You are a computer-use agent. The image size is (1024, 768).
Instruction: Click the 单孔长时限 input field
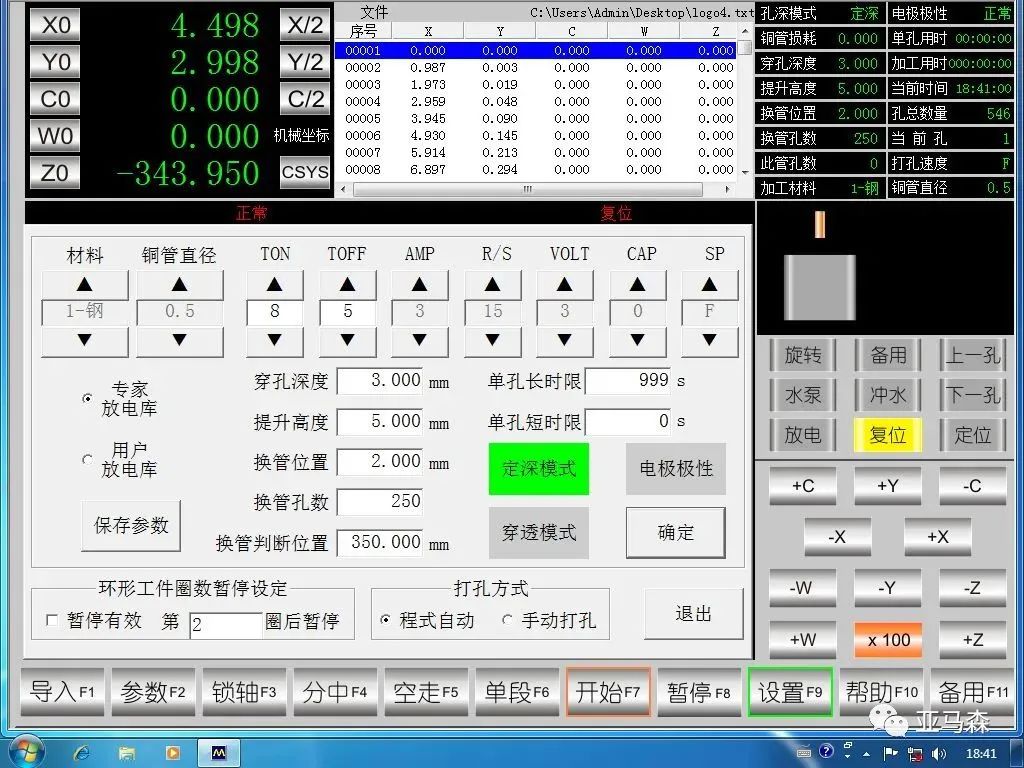click(628, 381)
